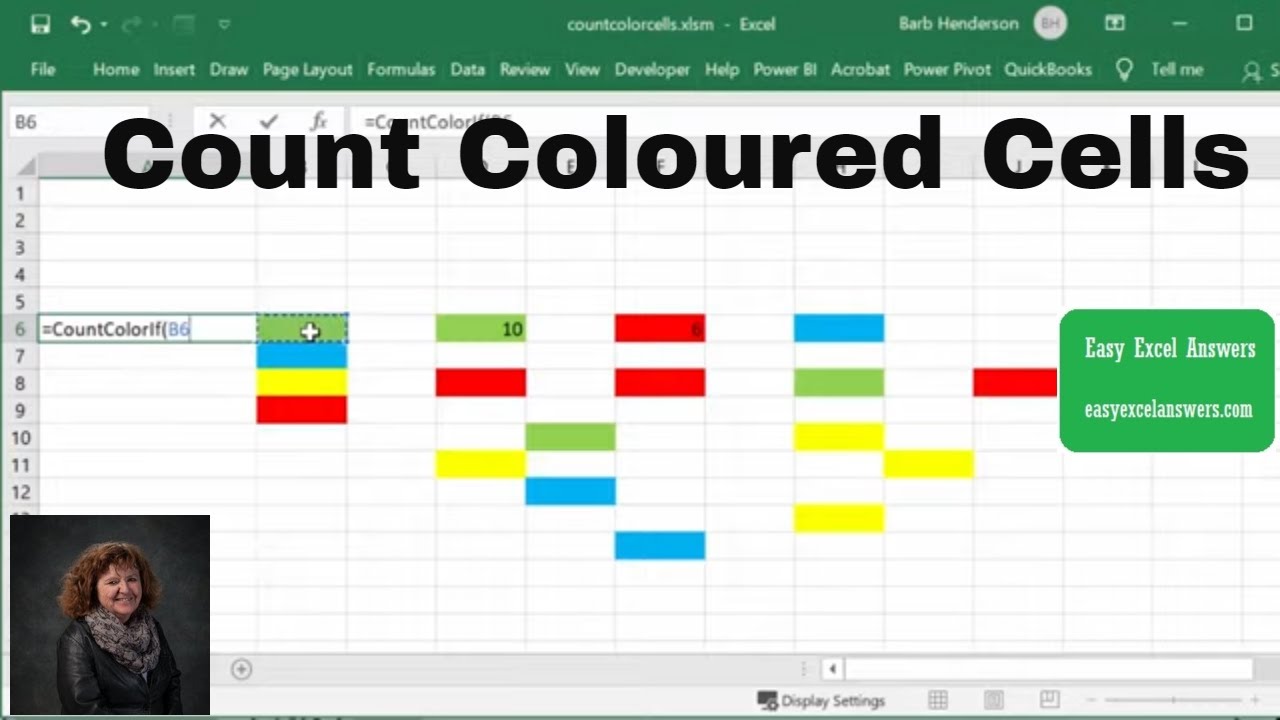Click the zoom in plus button

[1256, 700]
